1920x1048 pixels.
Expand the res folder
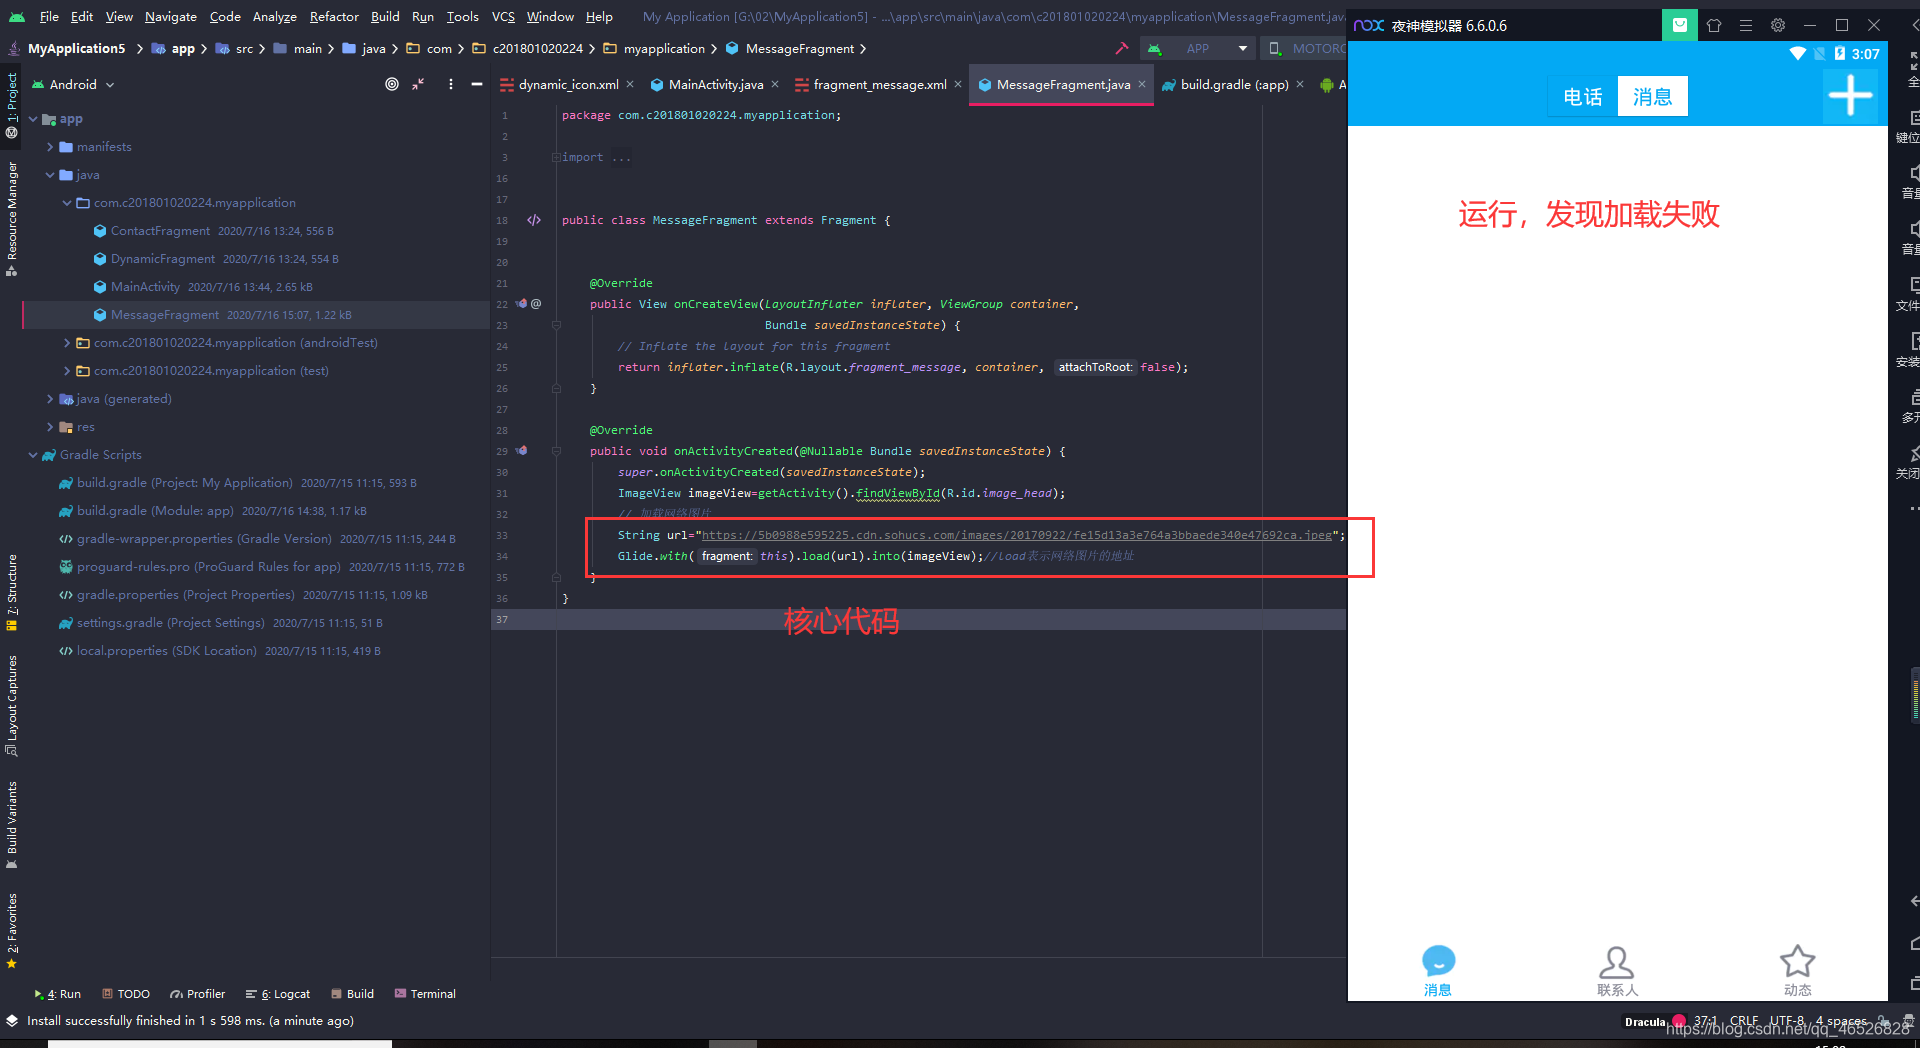coord(50,426)
